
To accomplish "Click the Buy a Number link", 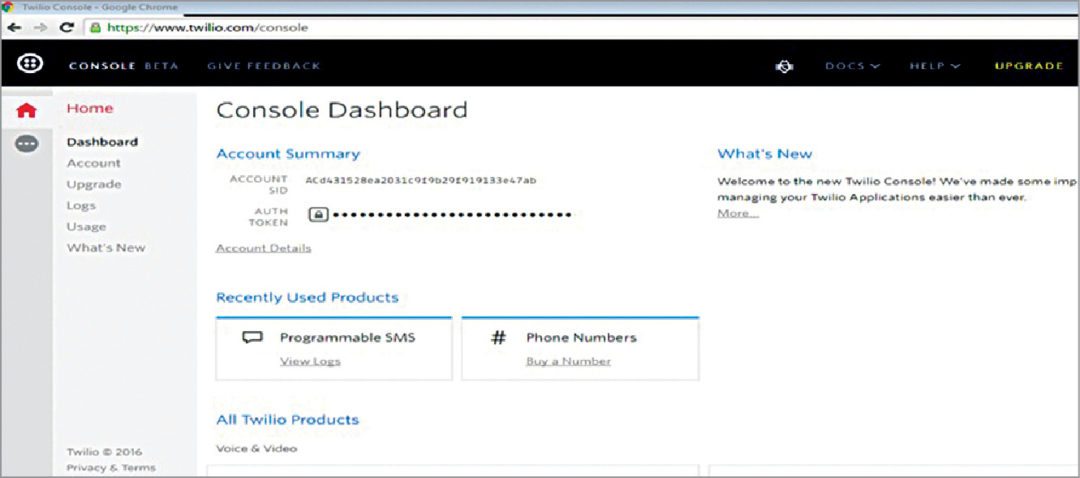I will [x=568, y=361].
